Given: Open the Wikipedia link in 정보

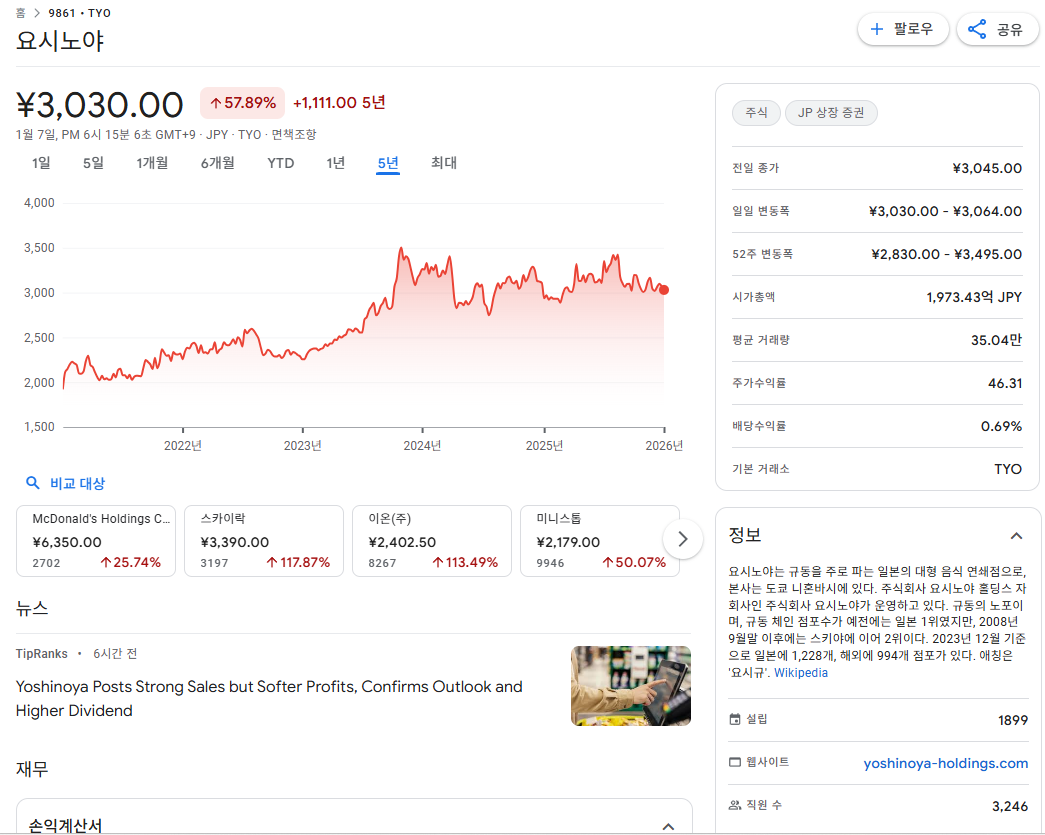Looking at the screenshot, I should click(x=800, y=673).
